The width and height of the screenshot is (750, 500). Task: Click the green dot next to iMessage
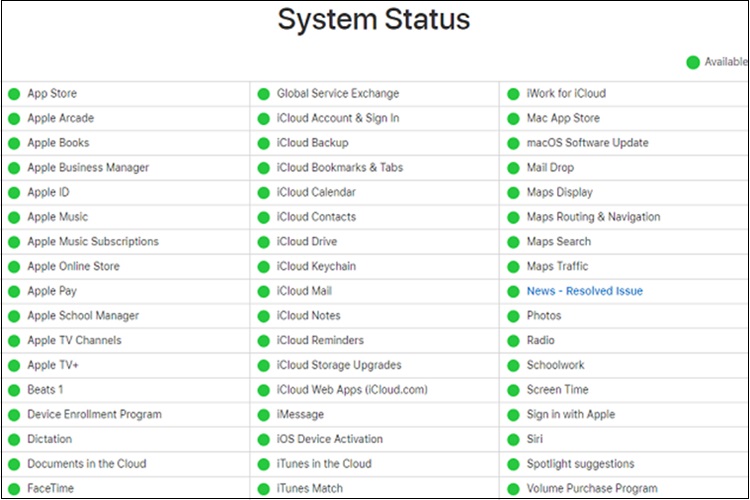(264, 415)
